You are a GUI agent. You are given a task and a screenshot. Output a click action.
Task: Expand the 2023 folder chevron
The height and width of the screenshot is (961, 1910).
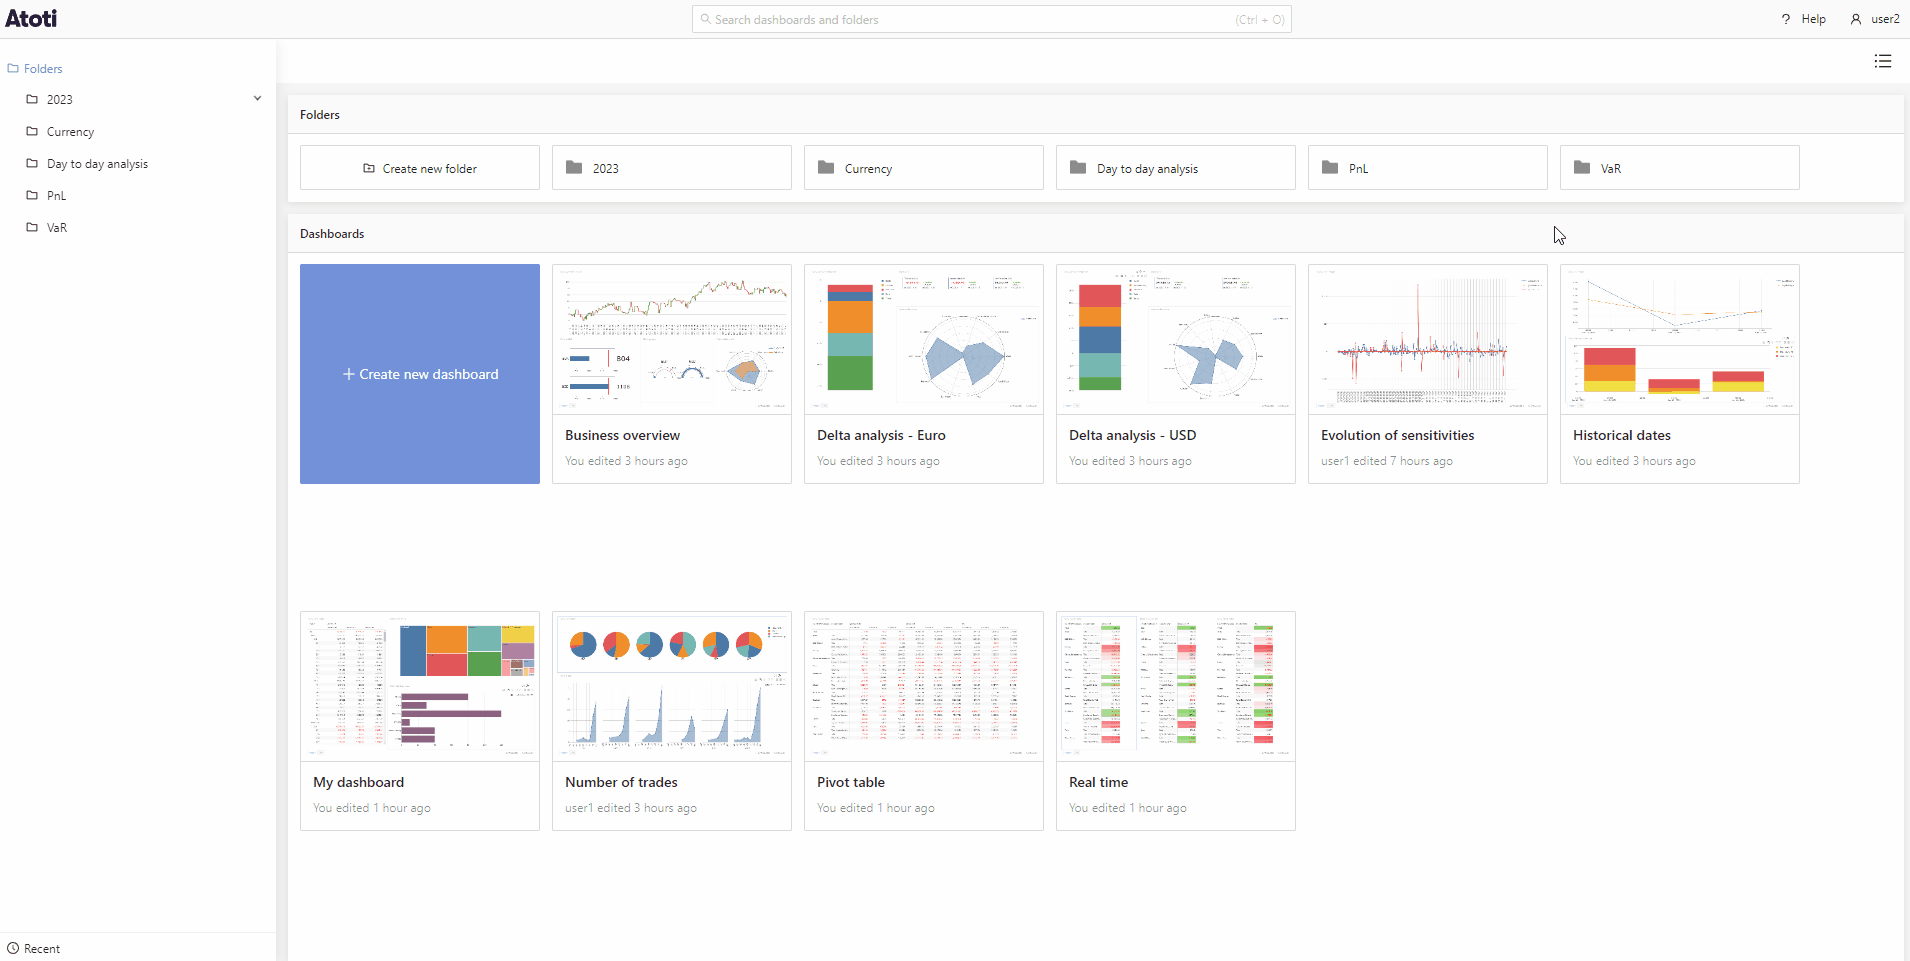(x=257, y=98)
